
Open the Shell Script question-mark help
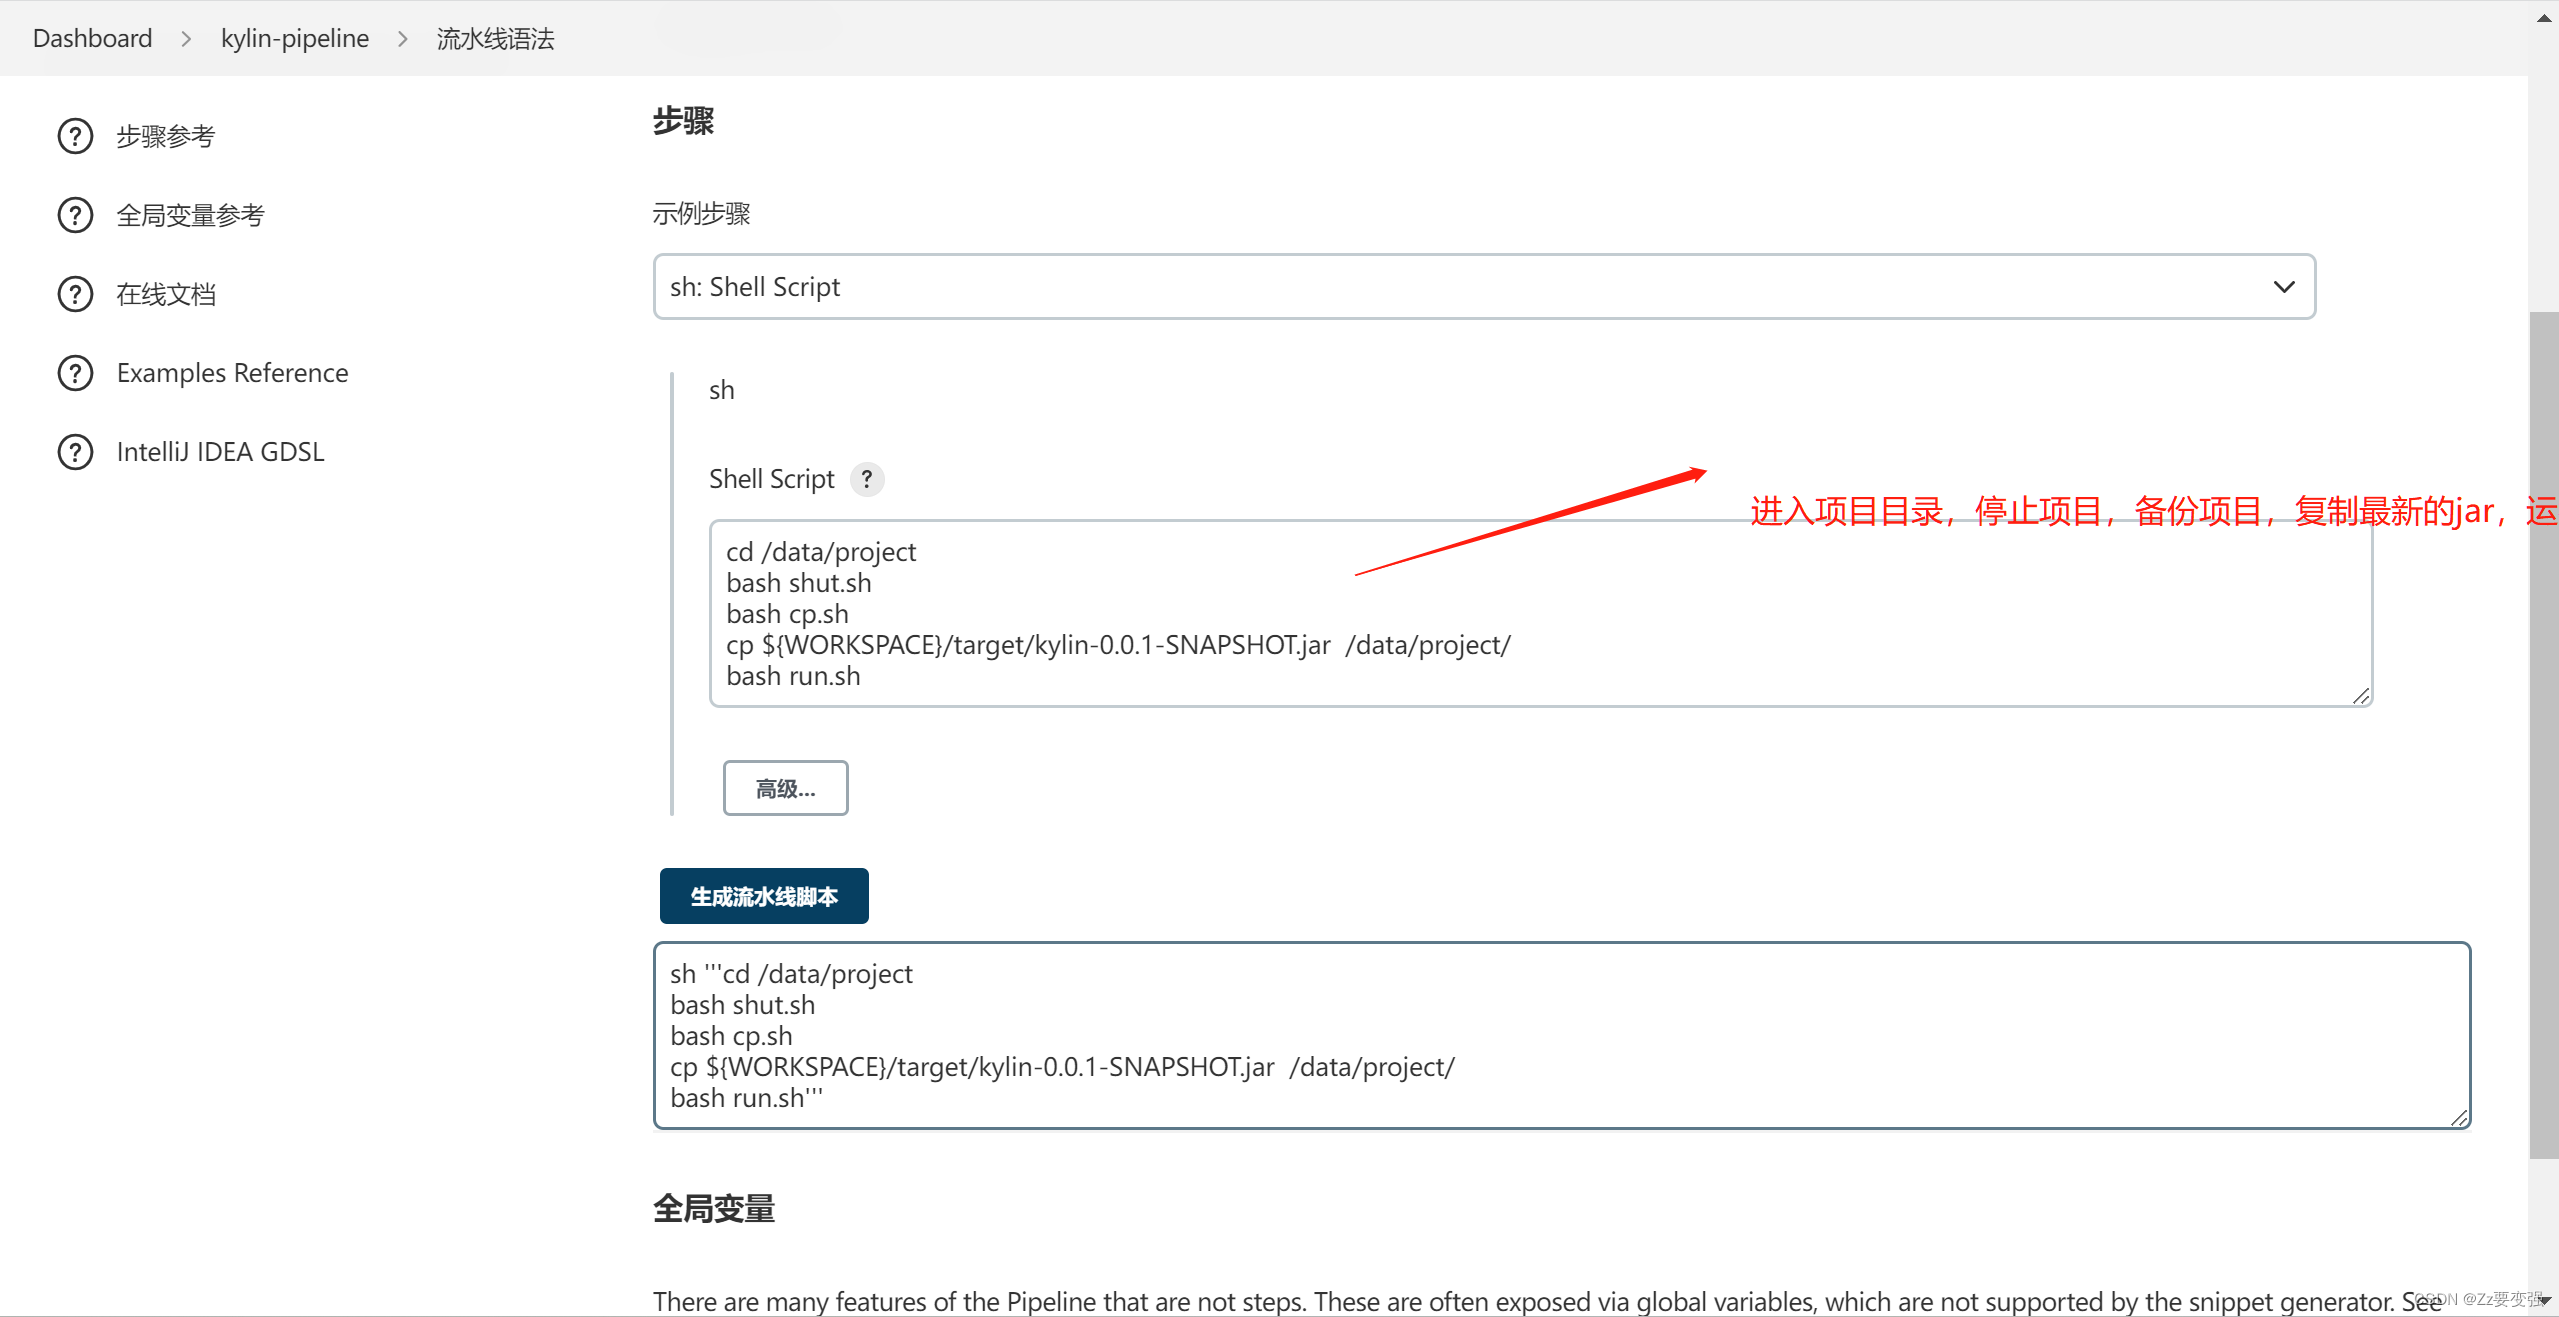tap(866, 478)
